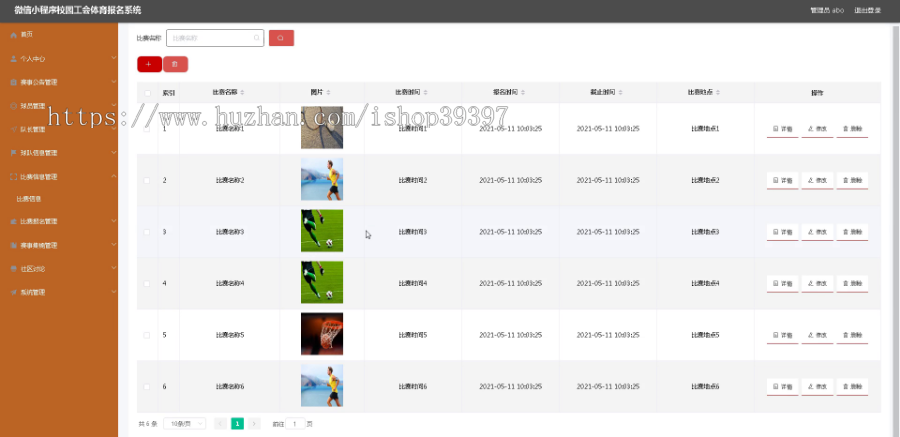The width and height of the screenshot is (900, 437).
Task: Click 删除 for row 比赛名称6
Action: click(852, 387)
